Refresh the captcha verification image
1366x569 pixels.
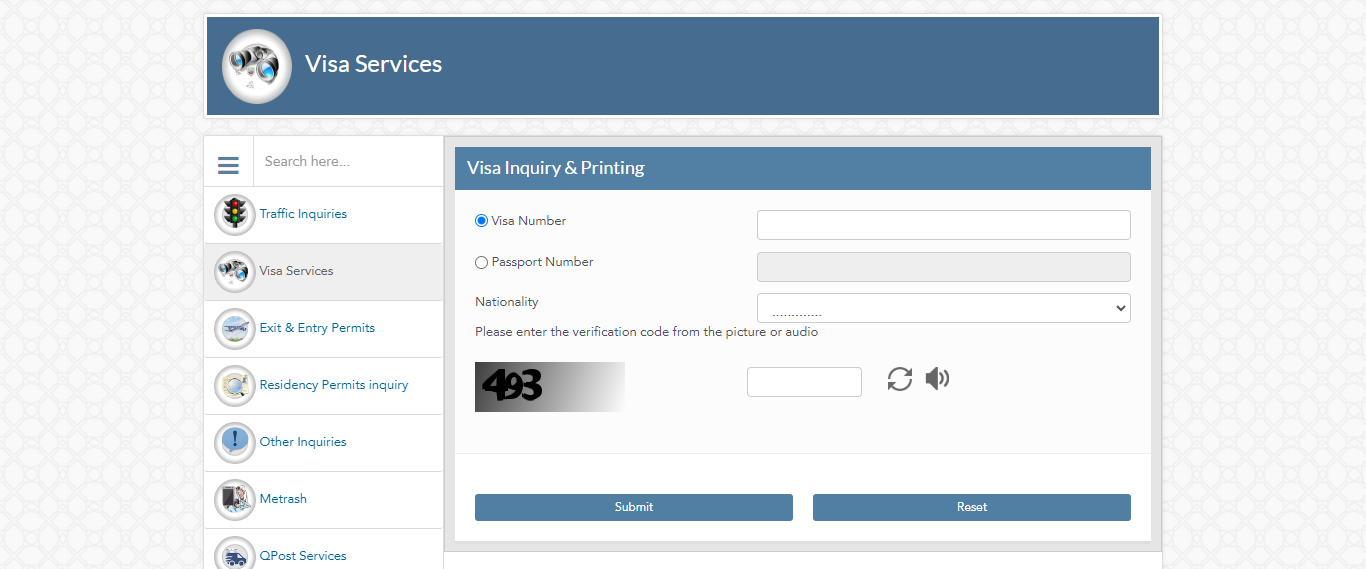(900, 379)
